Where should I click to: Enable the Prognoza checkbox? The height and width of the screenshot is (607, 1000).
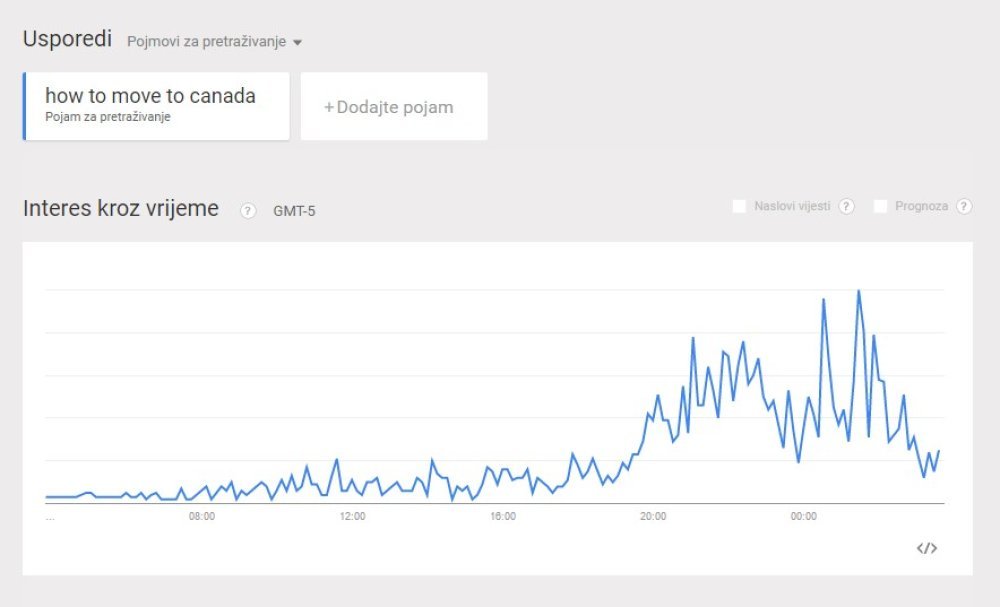click(x=880, y=206)
